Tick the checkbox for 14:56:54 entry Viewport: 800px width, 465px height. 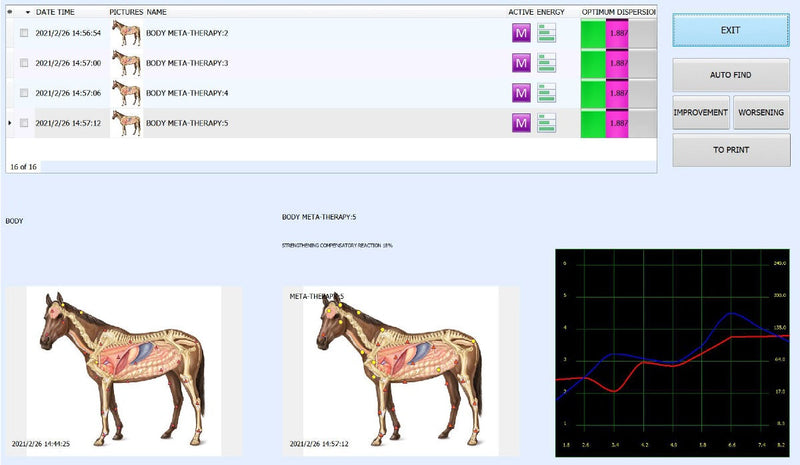coord(24,33)
